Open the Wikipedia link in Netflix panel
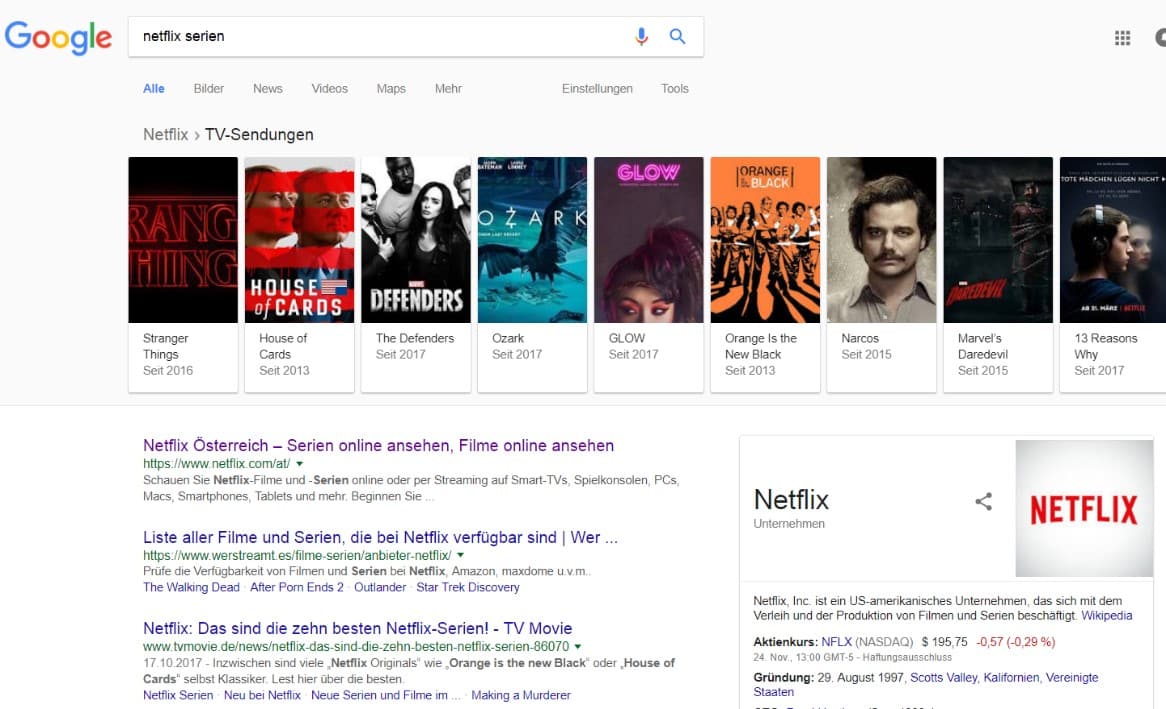Viewport: 1166px width, 709px height. (x=1107, y=615)
